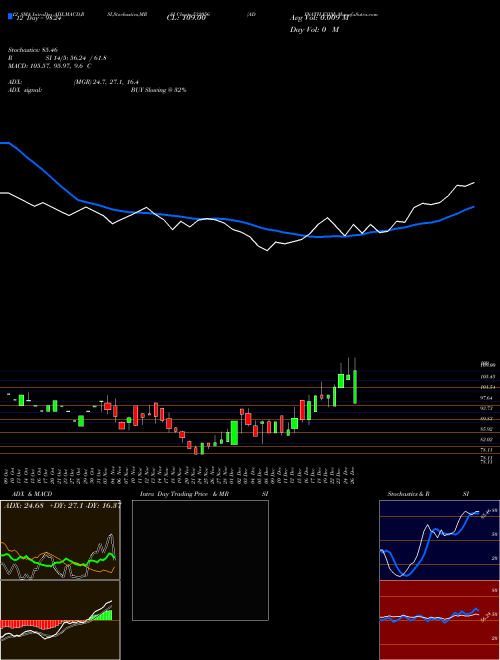Open the ADX indicator mini chart
Viewport: 500px width, 660px height.
(60, 540)
